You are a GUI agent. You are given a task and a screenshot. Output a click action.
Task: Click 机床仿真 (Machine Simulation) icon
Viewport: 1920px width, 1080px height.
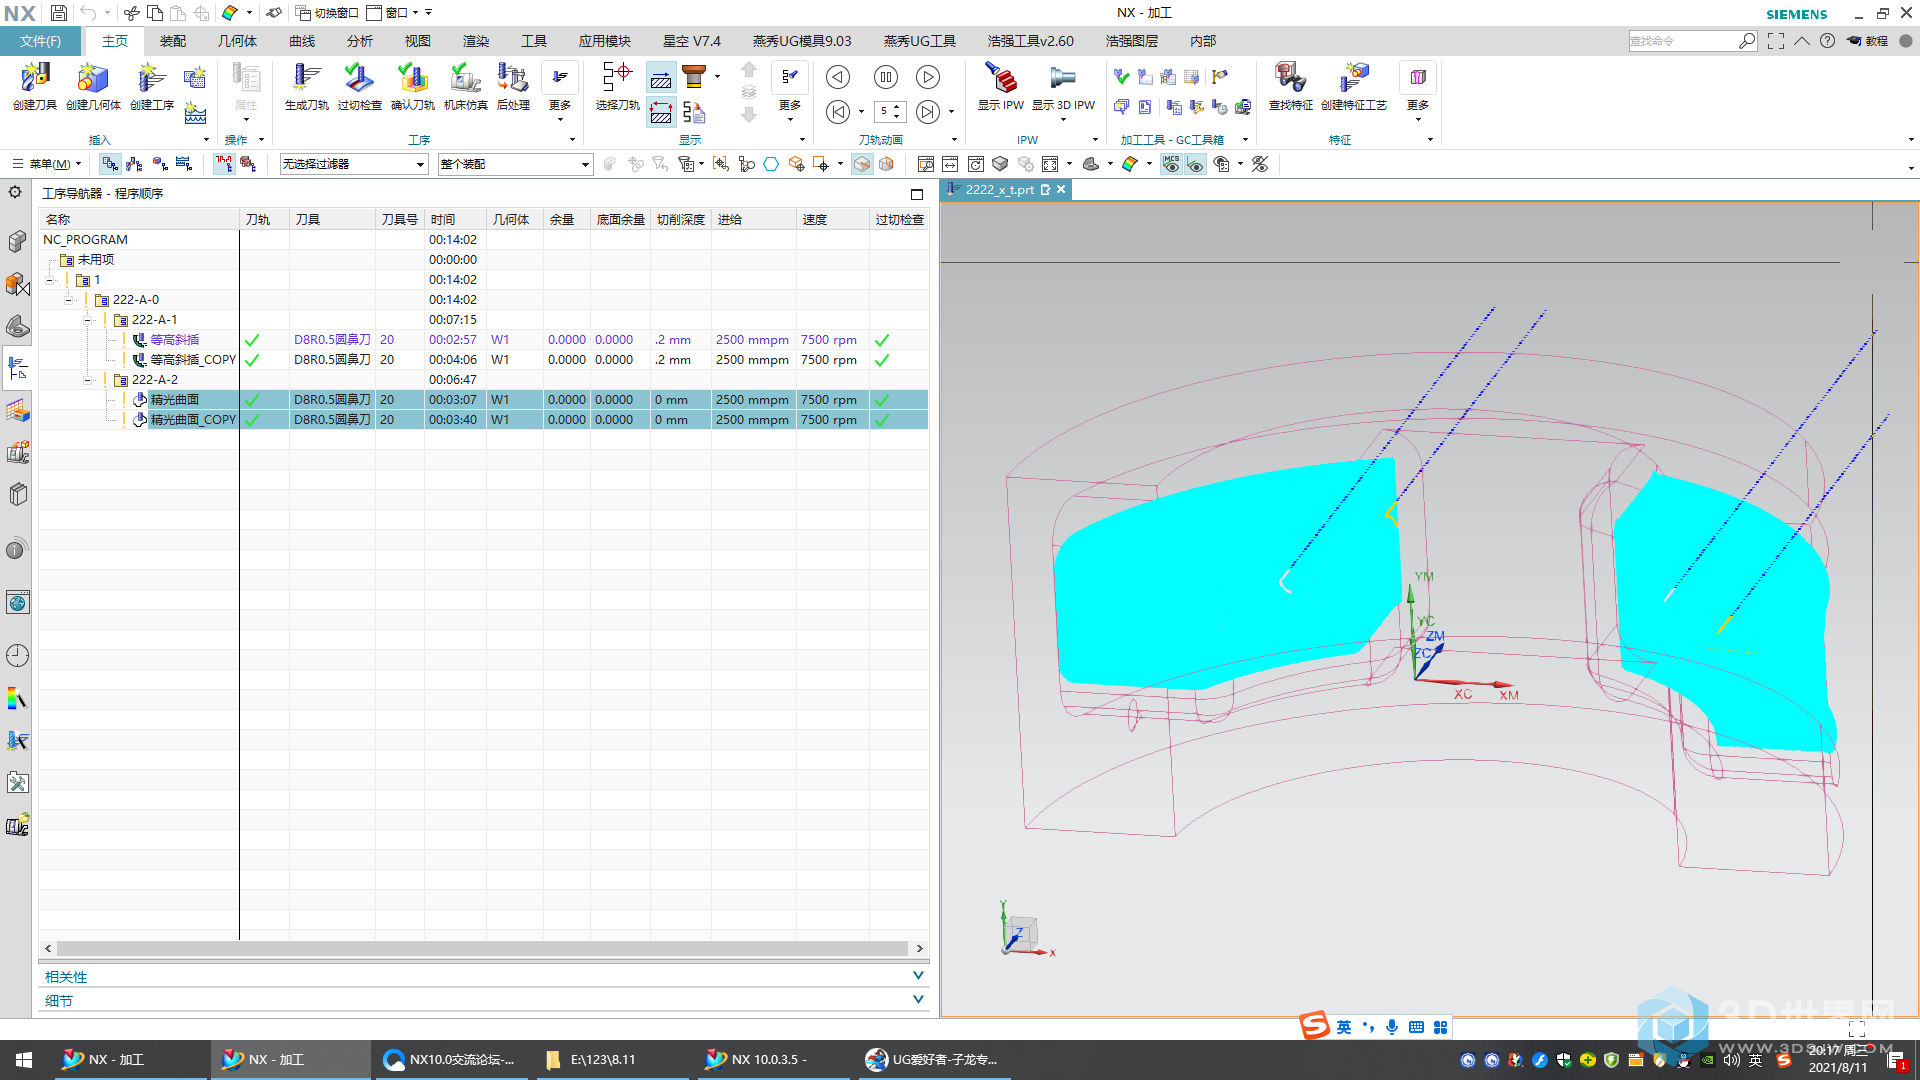pyautogui.click(x=465, y=86)
